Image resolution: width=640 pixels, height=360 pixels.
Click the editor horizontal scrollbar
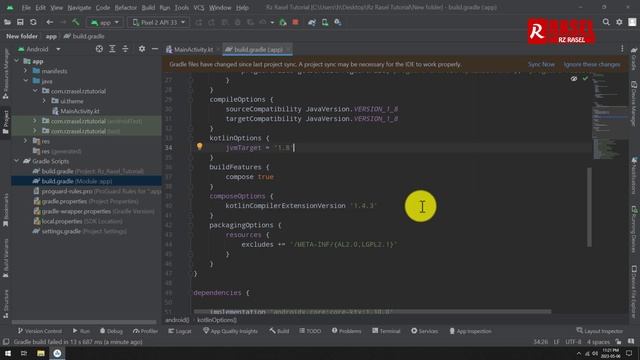[372, 311]
